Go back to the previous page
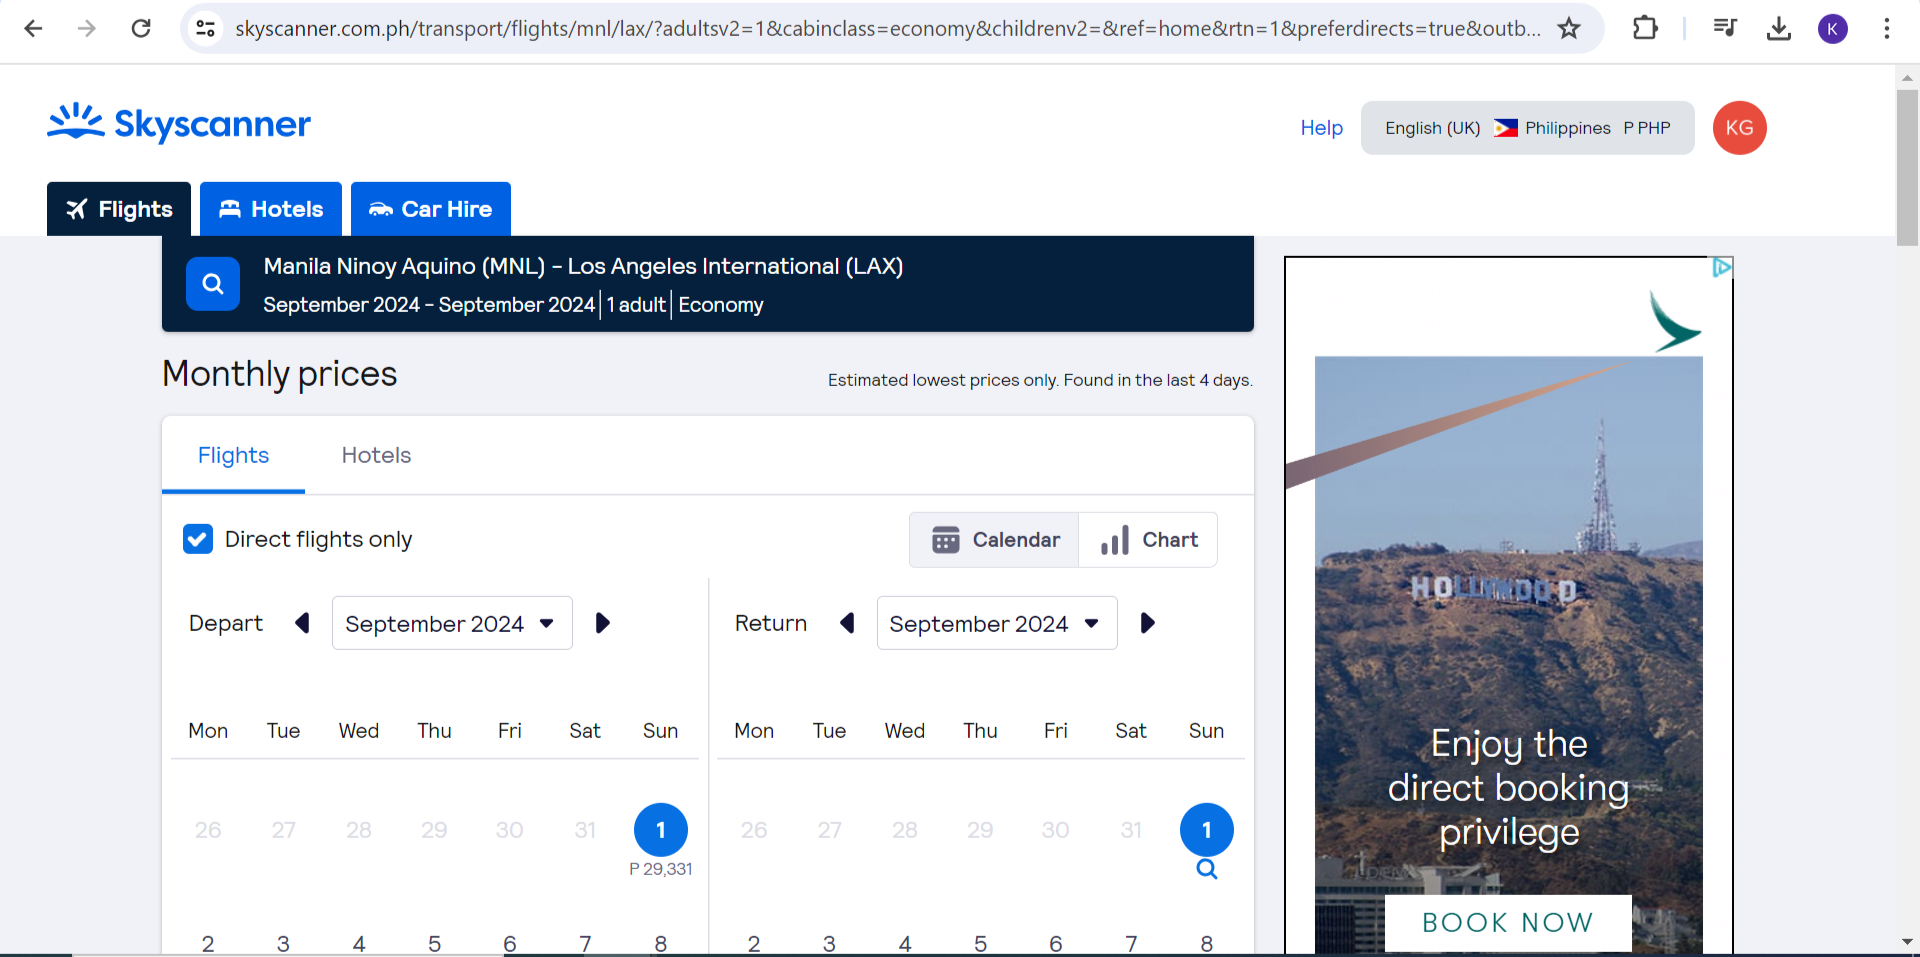Viewport: 1920px width, 957px height. [33, 28]
